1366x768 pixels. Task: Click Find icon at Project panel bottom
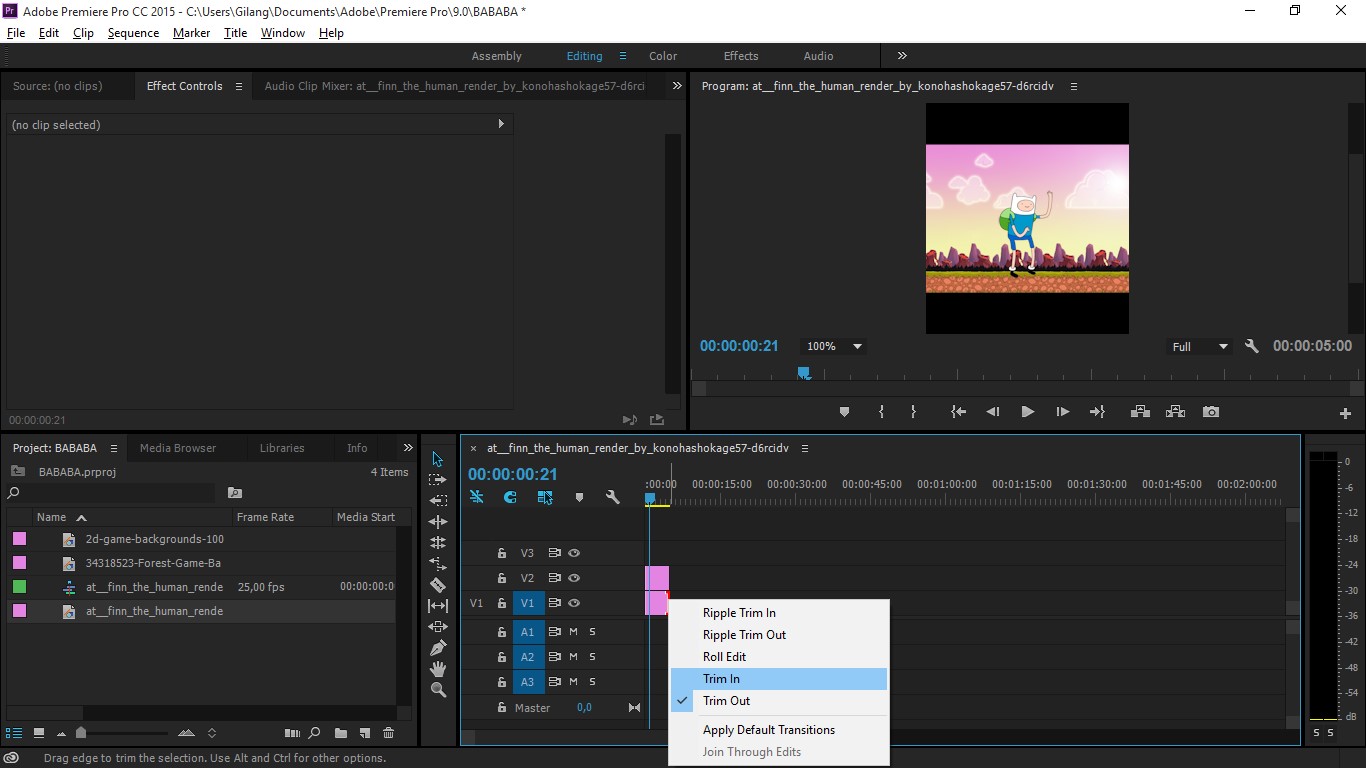pos(315,733)
